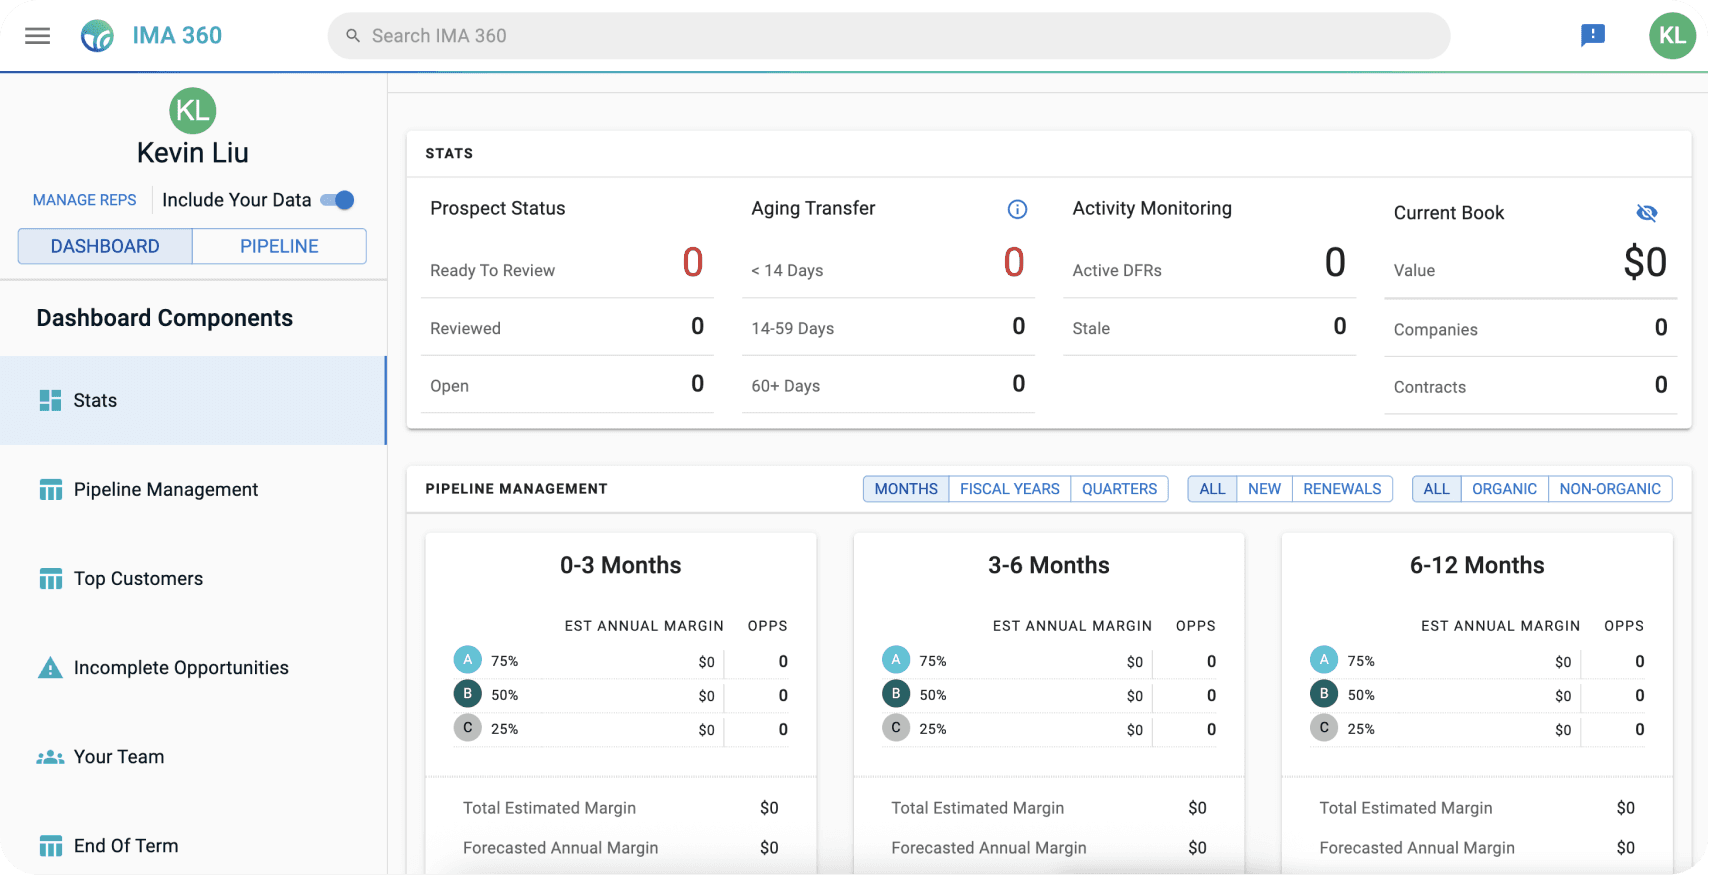Filter pipeline by RENEWALS
Image resolution: width=1709 pixels, height=875 pixels.
point(1342,489)
